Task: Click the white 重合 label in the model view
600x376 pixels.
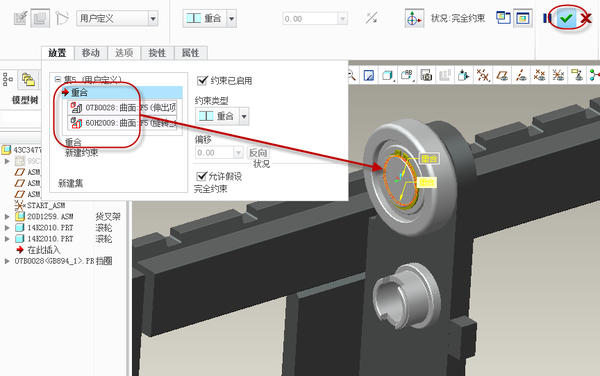Action: pyautogui.click(x=429, y=158)
